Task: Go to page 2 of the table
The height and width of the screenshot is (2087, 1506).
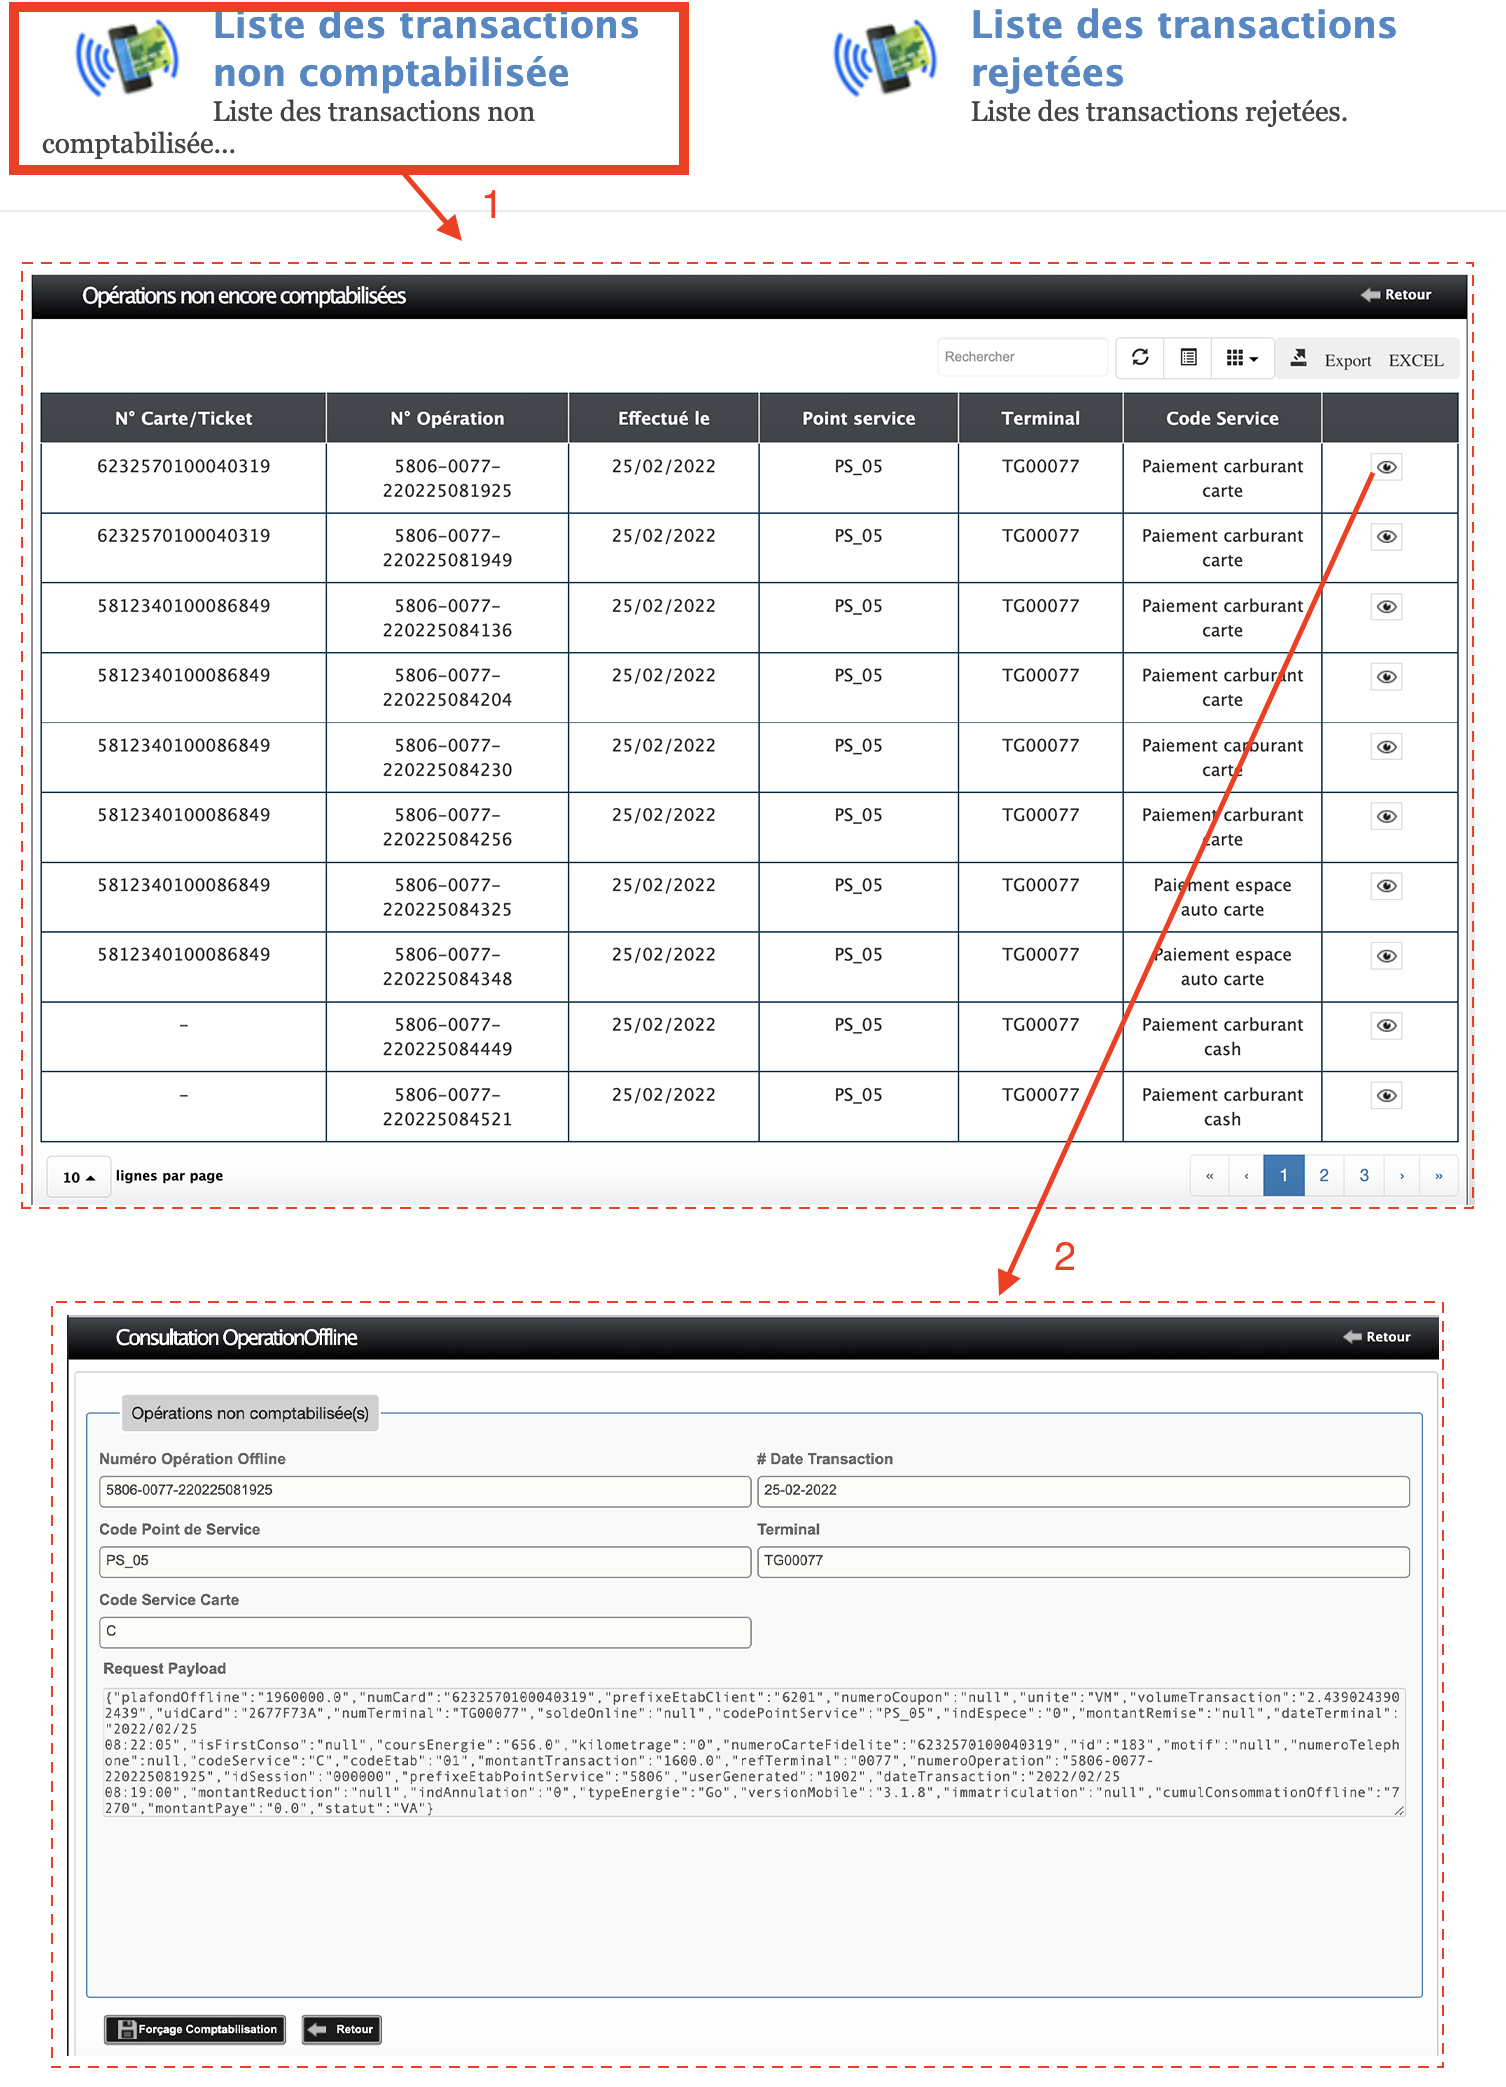Action: [x=1323, y=1176]
